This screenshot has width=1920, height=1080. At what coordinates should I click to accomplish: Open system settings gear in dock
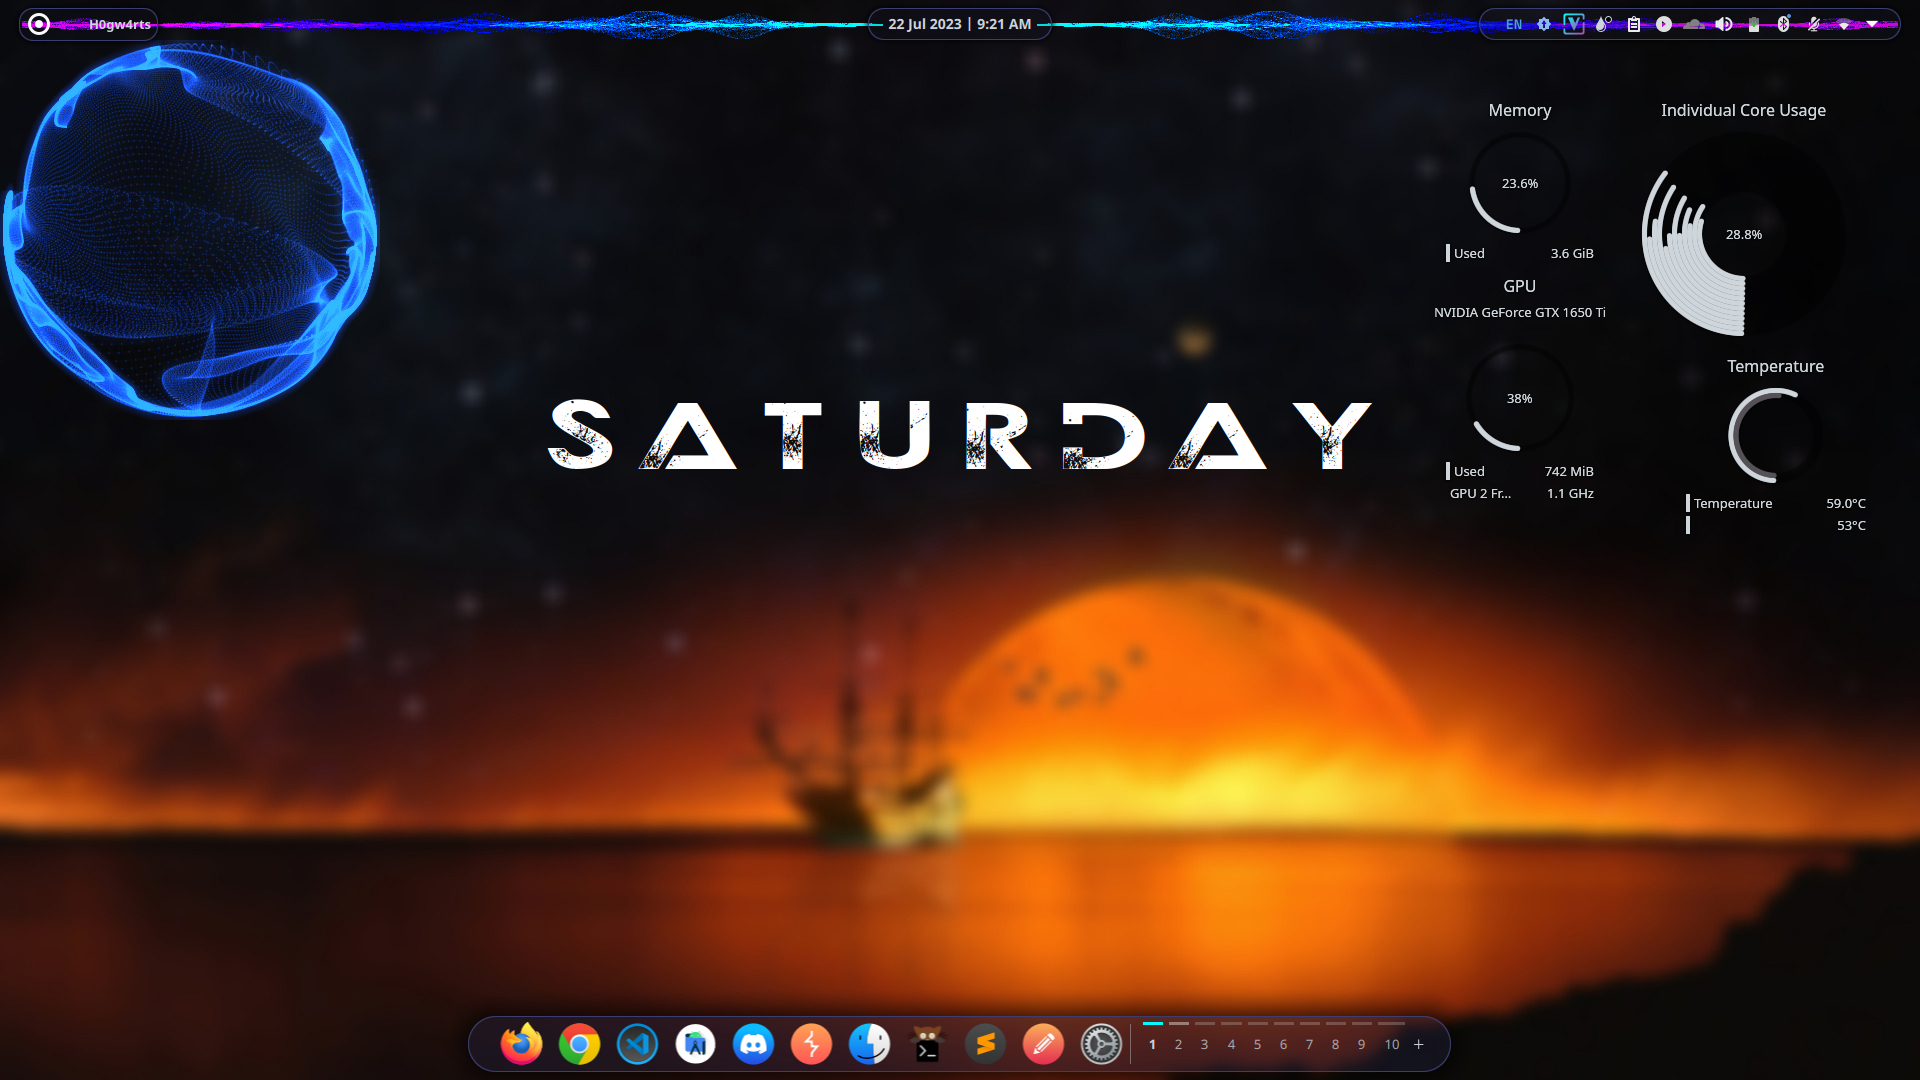coord(1101,1045)
